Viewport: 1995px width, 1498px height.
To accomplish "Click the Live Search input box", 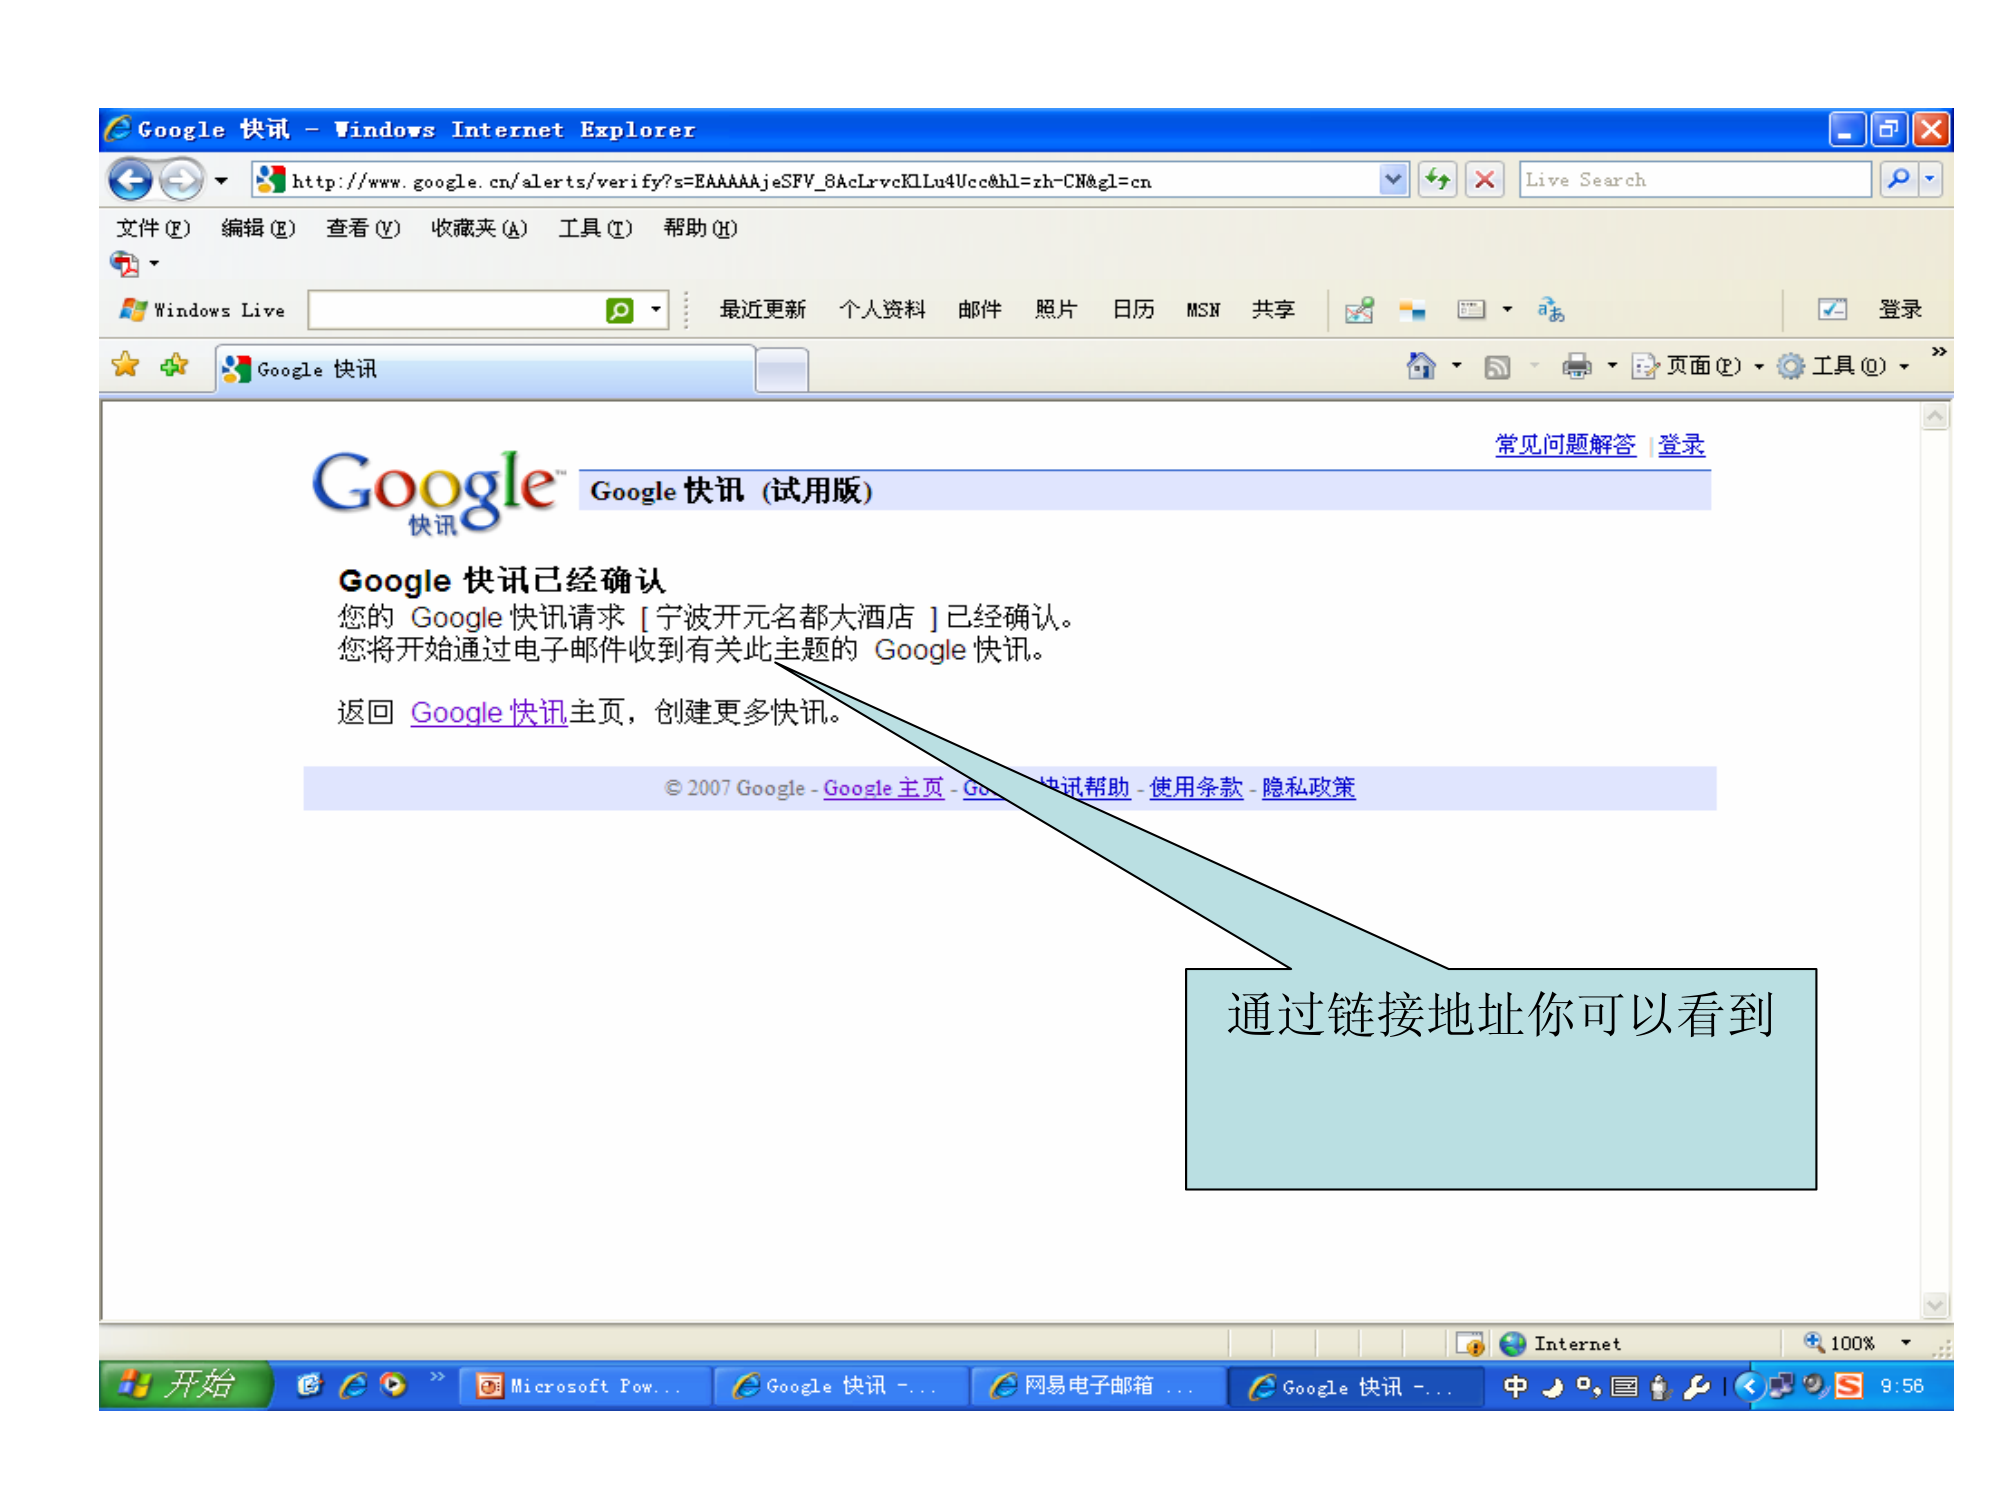I will tap(1694, 180).
